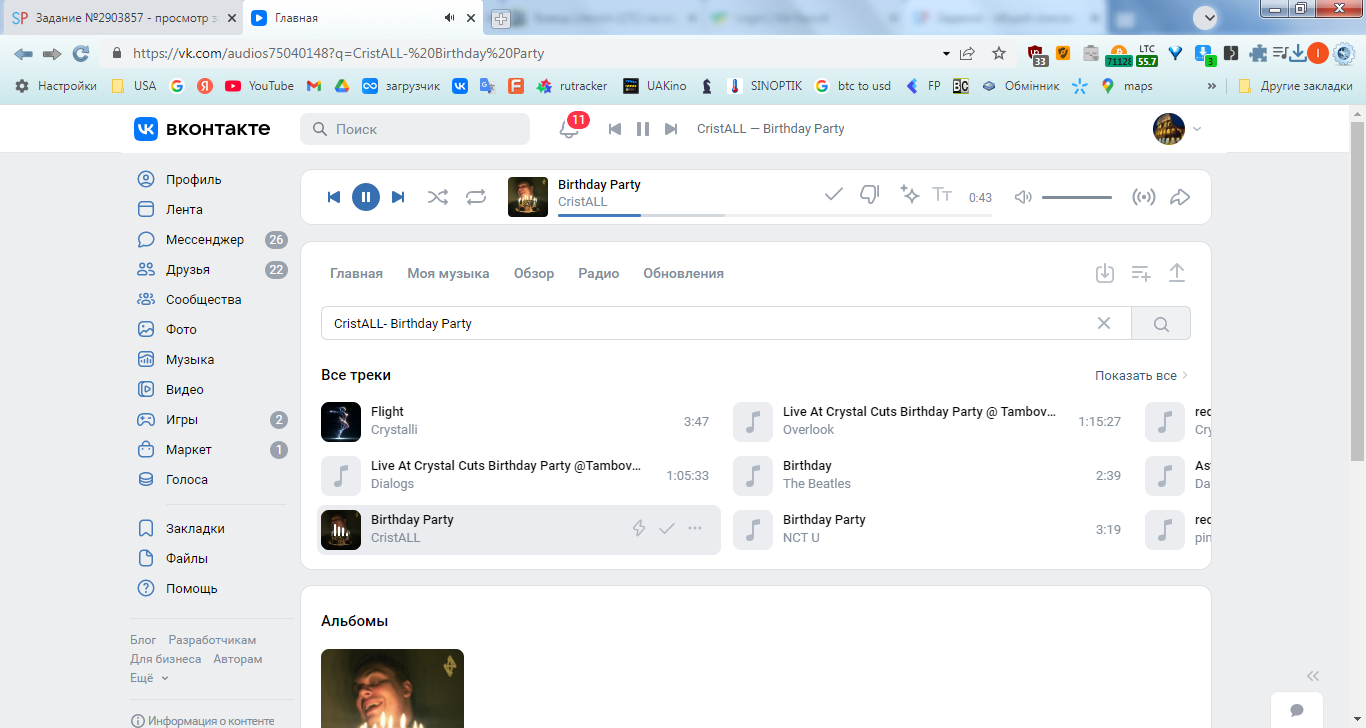1366x728 pixels.
Task: Skip to next track in the VK top header
Action: click(671, 129)
